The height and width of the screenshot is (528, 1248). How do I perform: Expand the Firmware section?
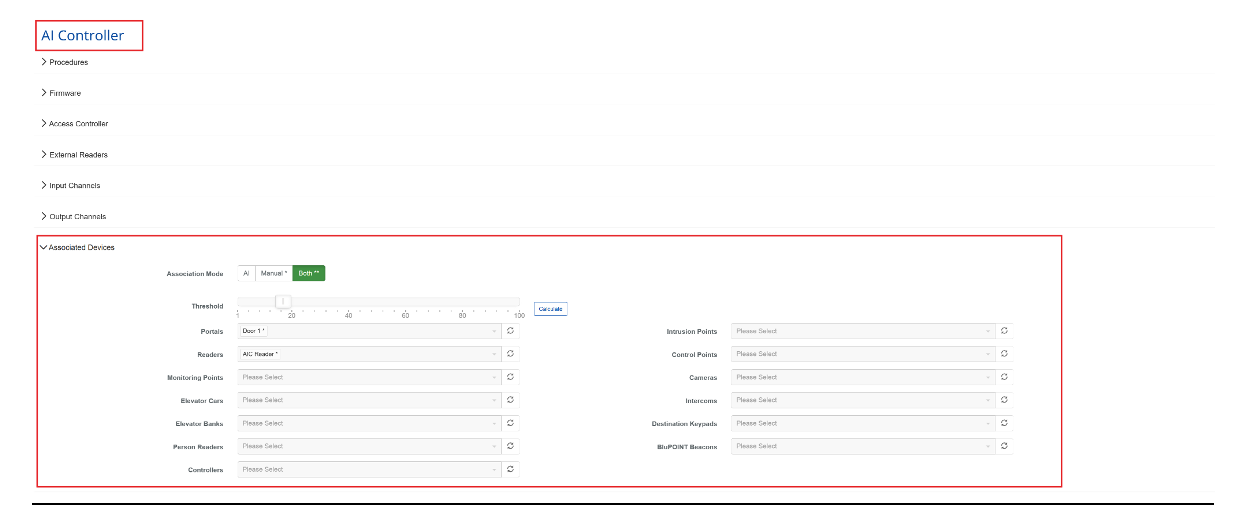click(x=64, y=93)
